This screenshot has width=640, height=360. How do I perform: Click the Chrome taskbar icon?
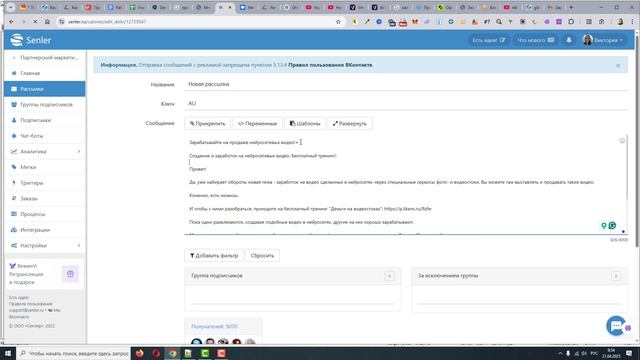pos(172,353)
